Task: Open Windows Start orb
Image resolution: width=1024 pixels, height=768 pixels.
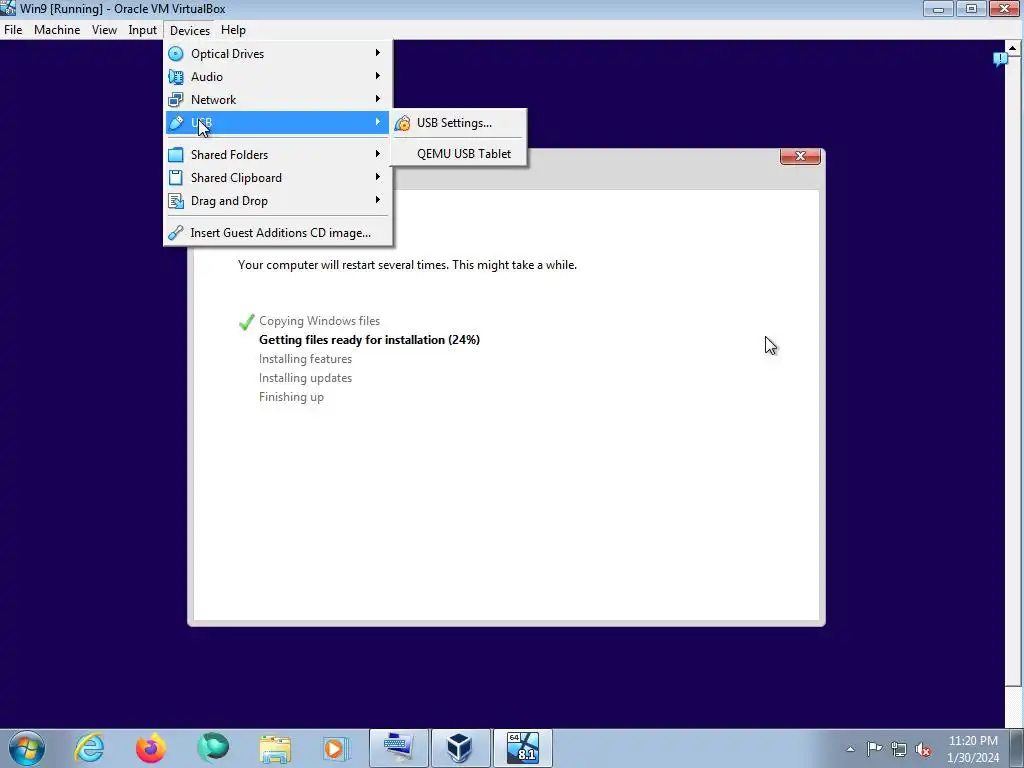Action: pyautogui.click(x=27, y=748)
